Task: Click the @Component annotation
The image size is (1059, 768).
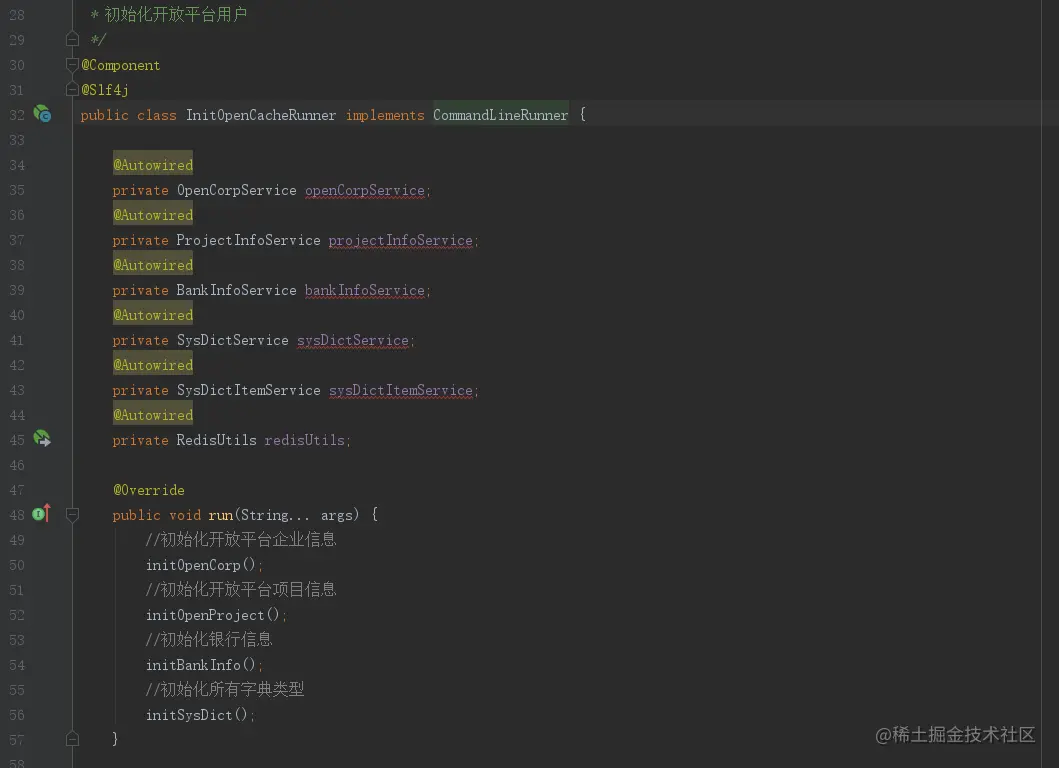Action: pyautogui.click(x=121, y=65)
